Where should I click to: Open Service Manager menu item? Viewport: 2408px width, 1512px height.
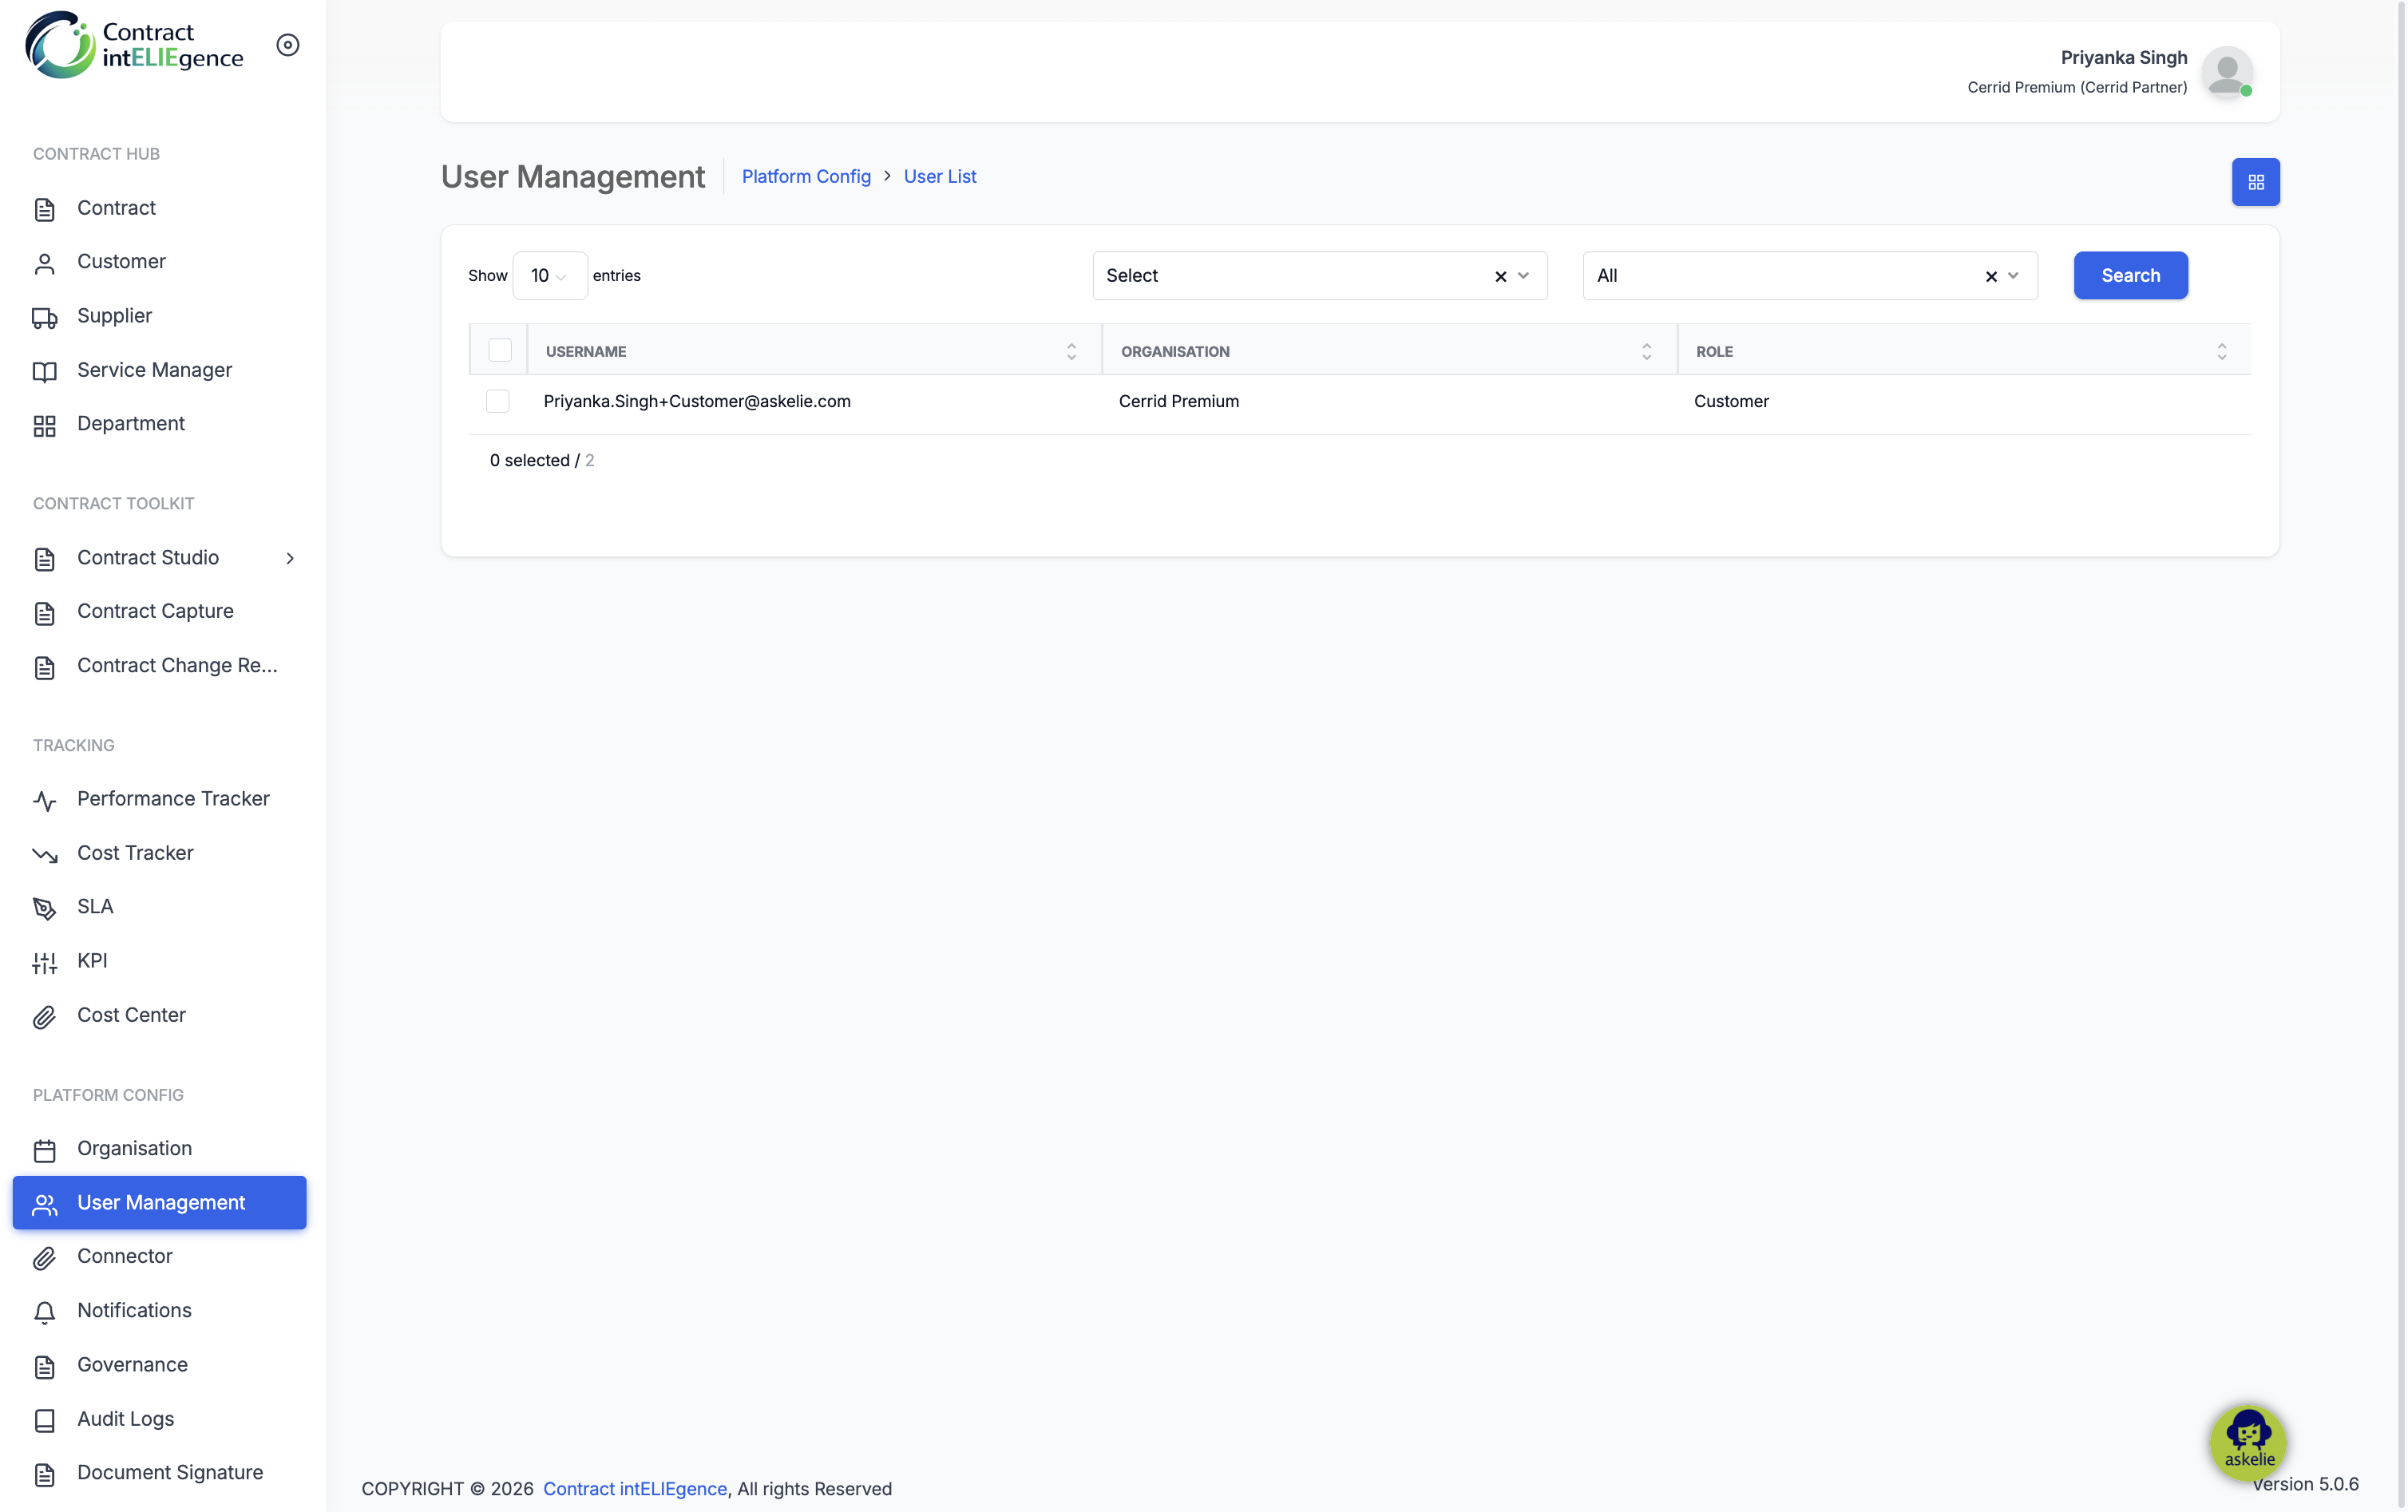click(160, 370)
